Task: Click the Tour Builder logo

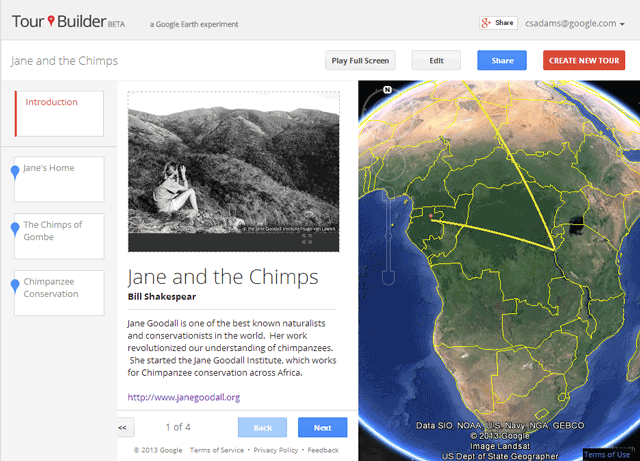Action: pos(68,22)
